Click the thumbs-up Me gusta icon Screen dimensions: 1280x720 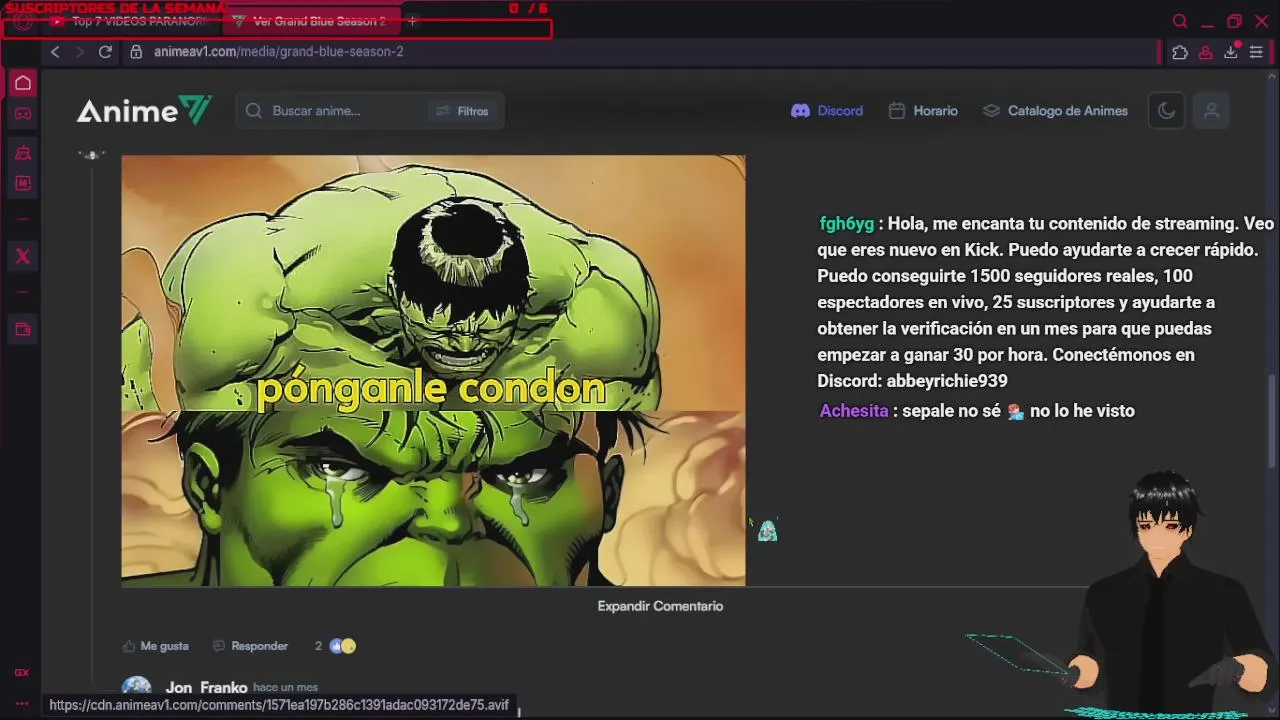tap(128, 646)
